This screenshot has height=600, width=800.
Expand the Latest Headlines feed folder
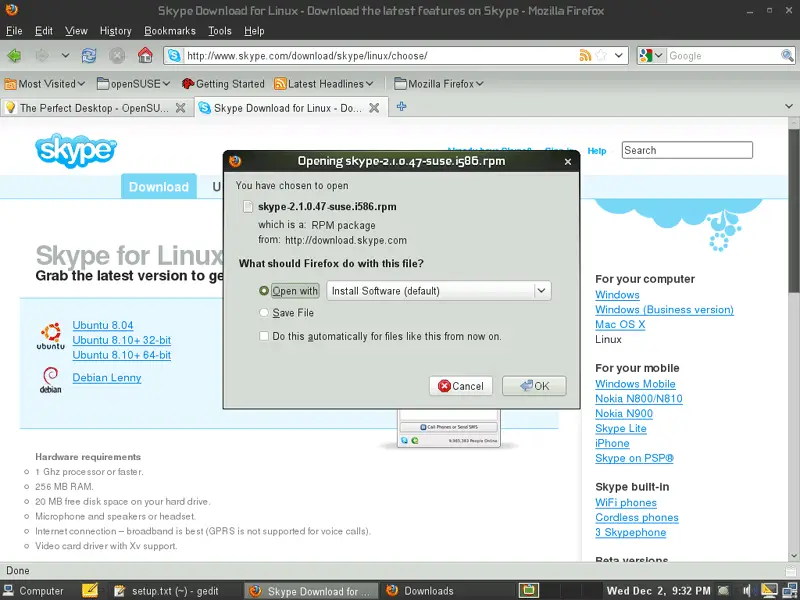pyautogui.click(x=324, y=84)
